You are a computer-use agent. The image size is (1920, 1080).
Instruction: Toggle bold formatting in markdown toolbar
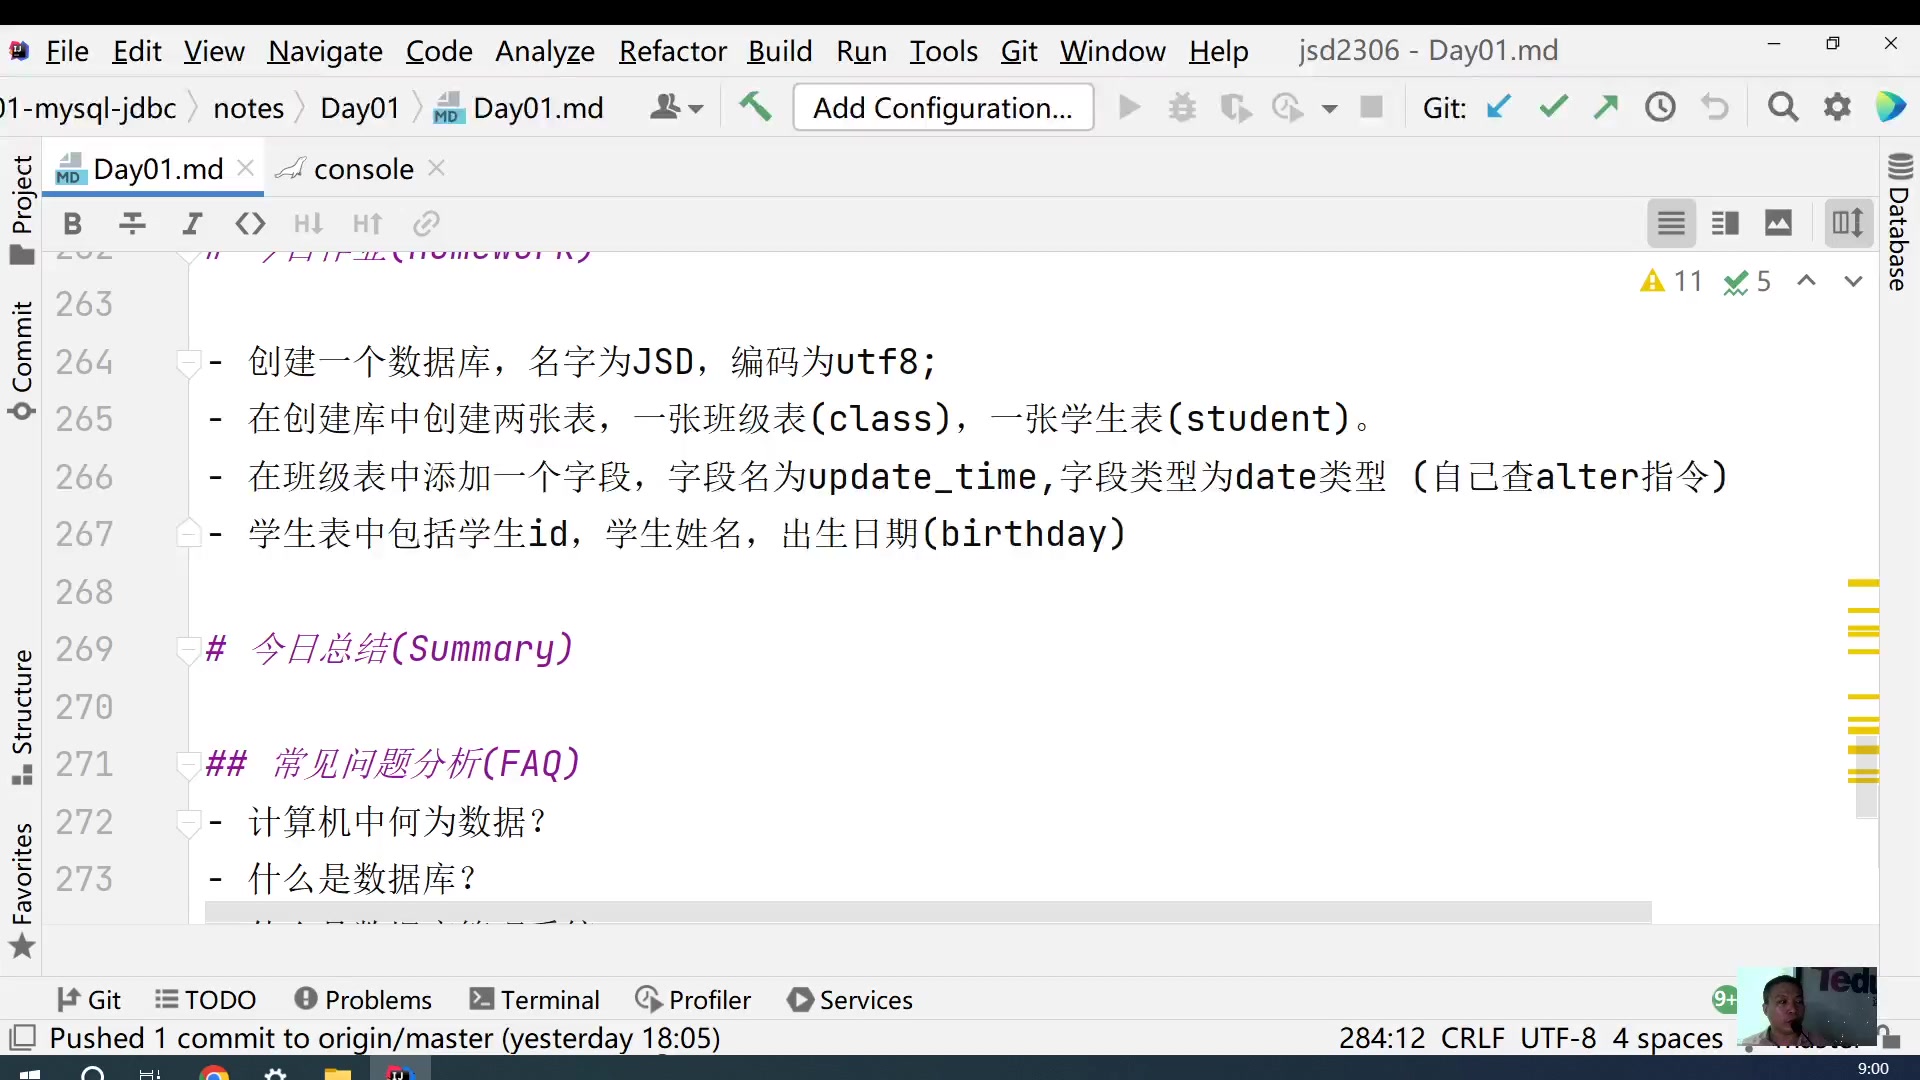point(72,224)
